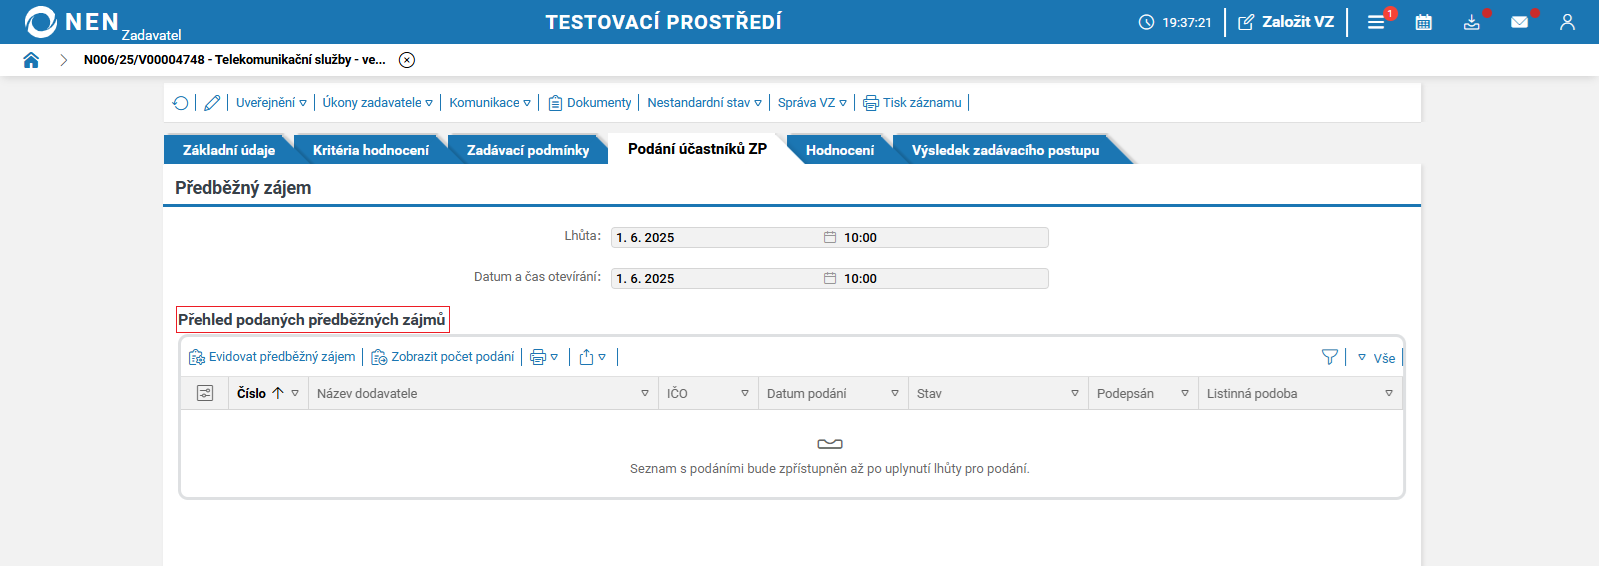Open Název dodavatele column filter arrow
The image size is (1599, 566).
coord(645,394)
